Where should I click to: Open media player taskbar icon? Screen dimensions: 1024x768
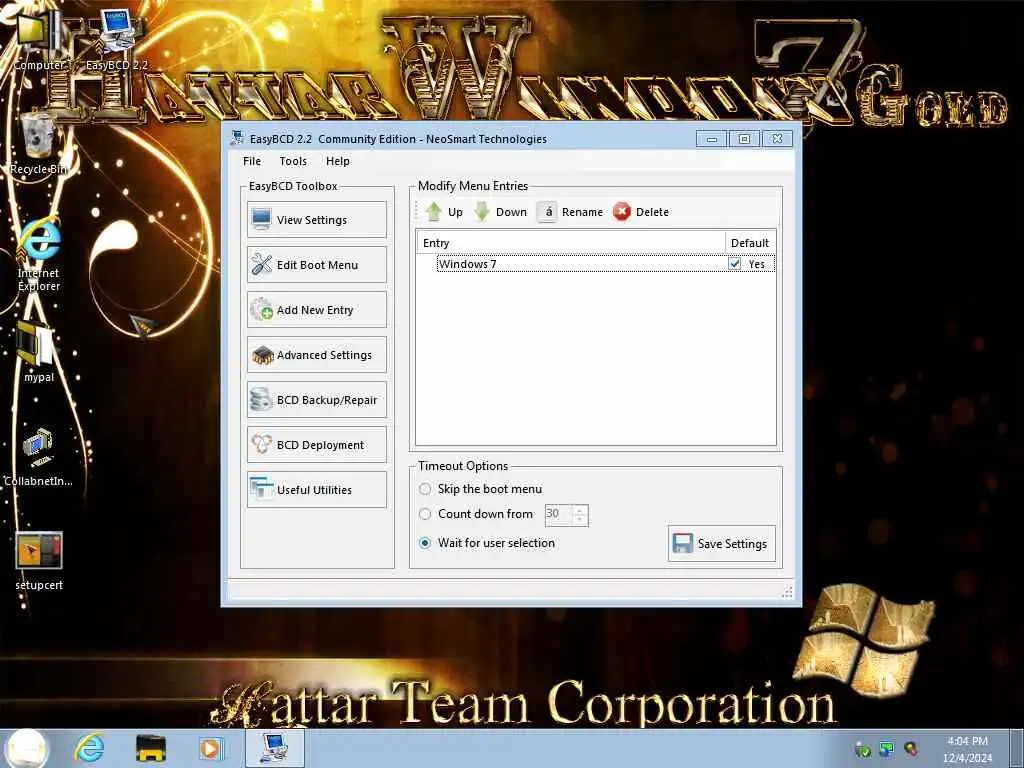[210, 748]
